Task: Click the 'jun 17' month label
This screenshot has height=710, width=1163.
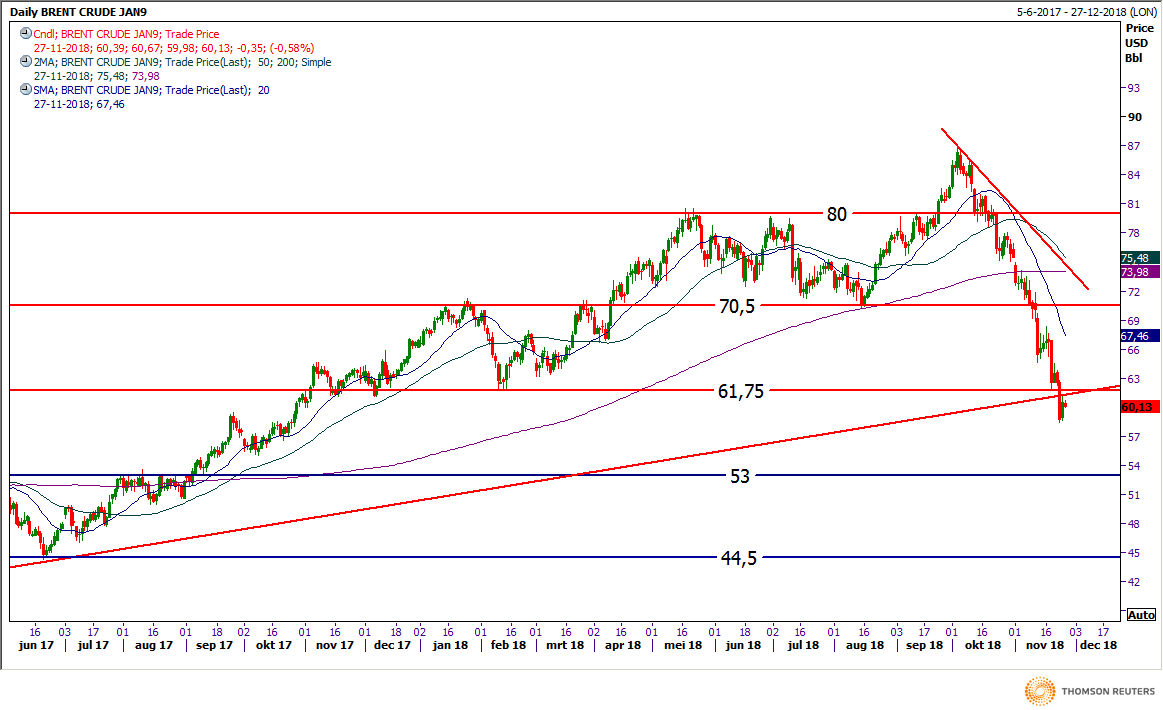Action: 36,645
